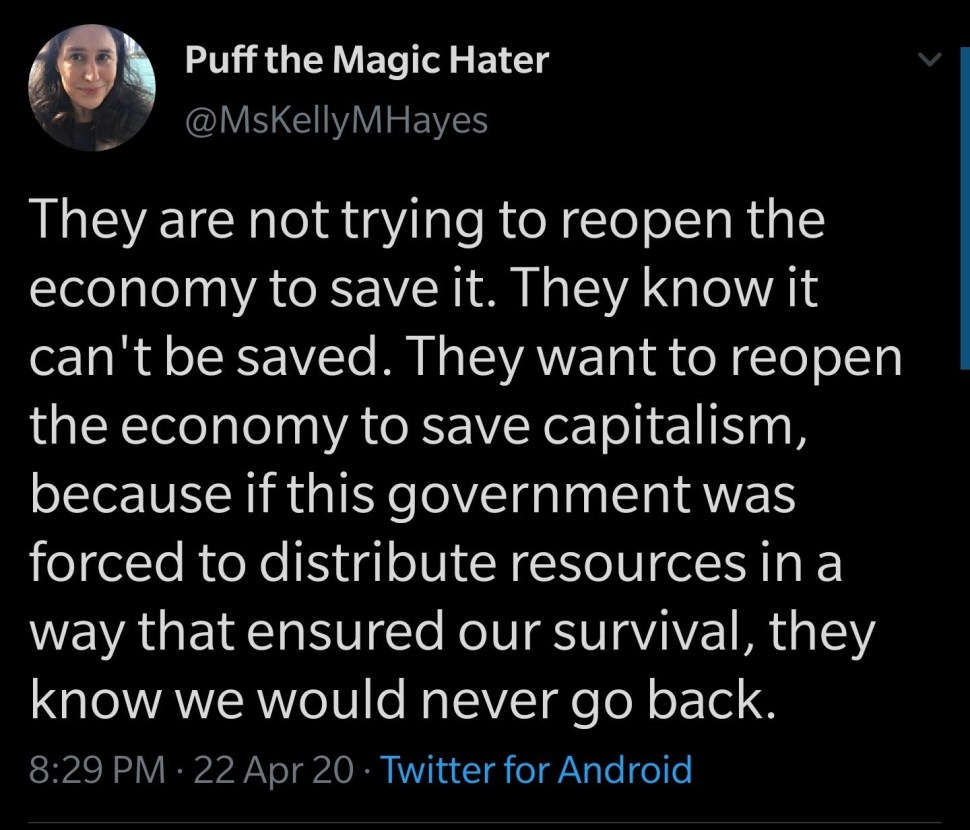Viewport: 970px width, 830px height.
Task: Expand the tweet options chevron
Action: (x=930, y=62)
